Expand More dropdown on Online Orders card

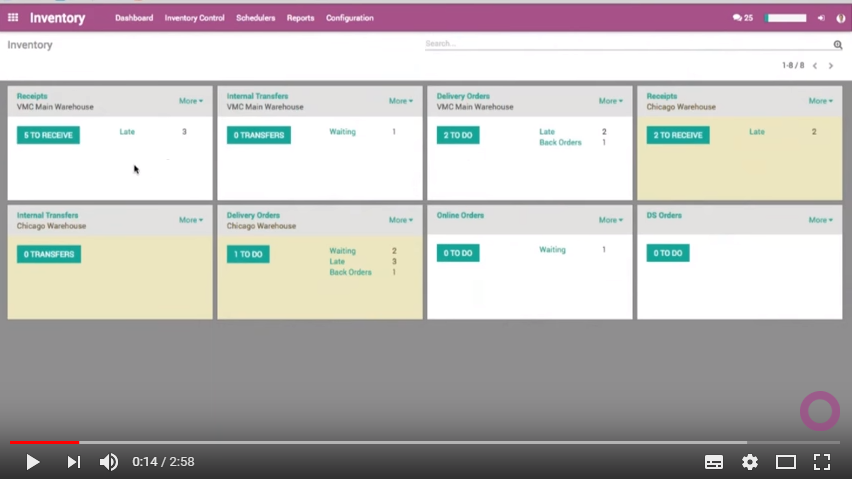610,220
